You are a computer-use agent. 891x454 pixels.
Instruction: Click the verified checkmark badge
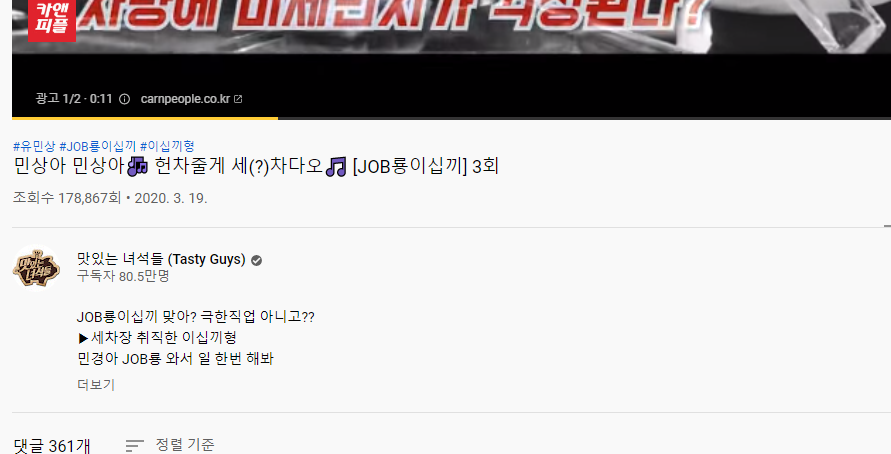[x=256, y=260]
